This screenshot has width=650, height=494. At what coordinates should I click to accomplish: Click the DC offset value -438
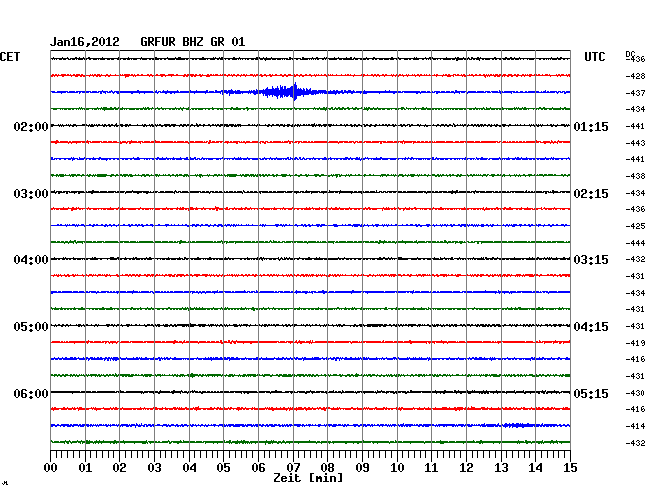point(635,176)
